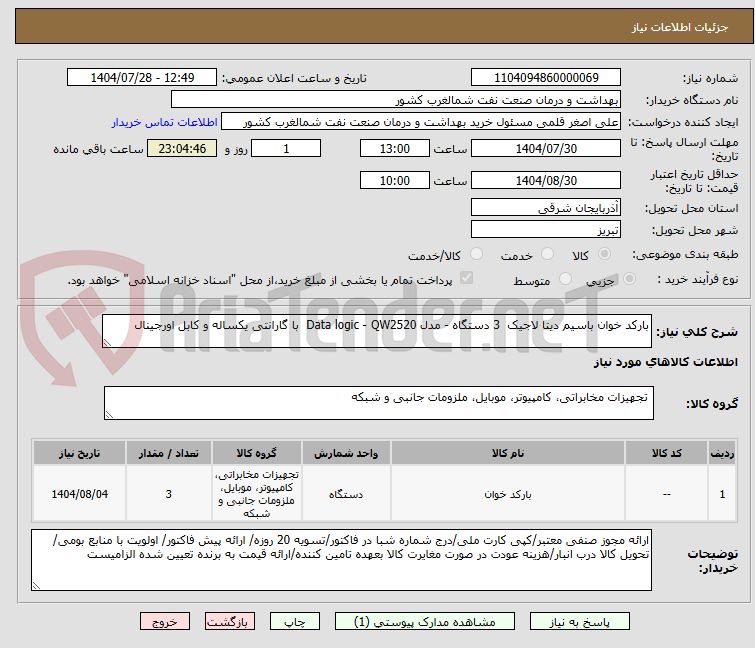Screen dimensions: 755x648
Task: Click the validity time field 10:00
Action: tap(394, 181)
